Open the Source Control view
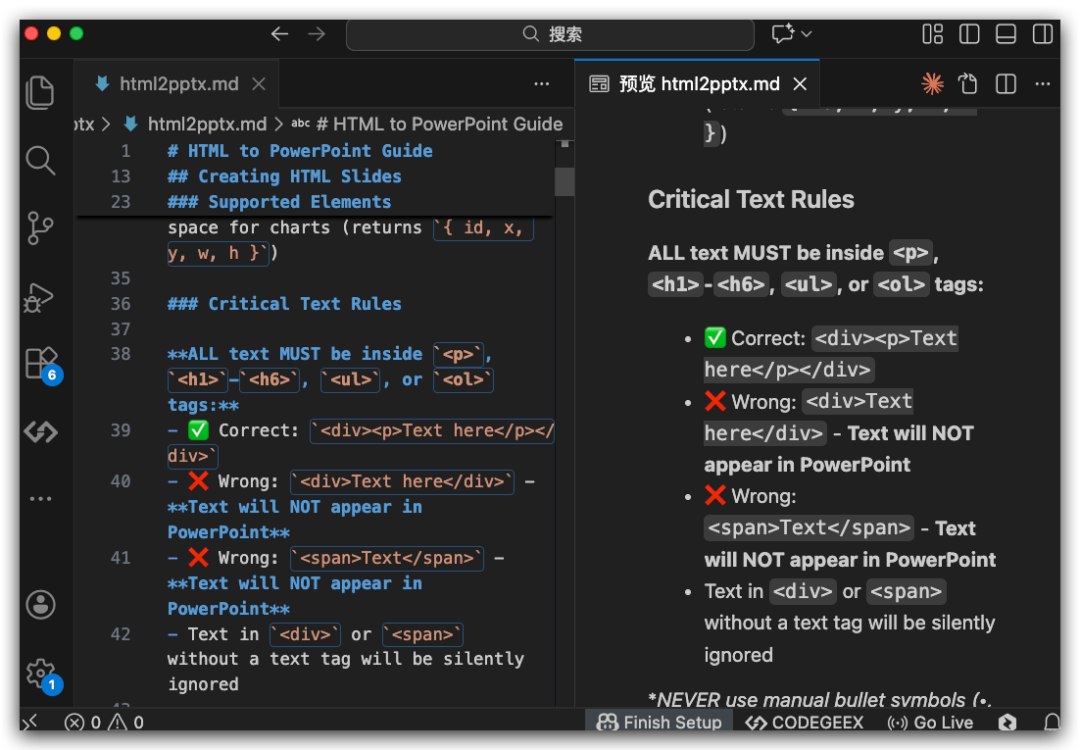Viewport: 1080px width, 750px height. (40, 228)
